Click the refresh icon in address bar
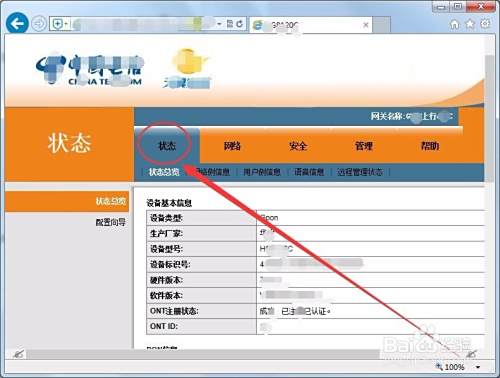 tap(239, 24)
